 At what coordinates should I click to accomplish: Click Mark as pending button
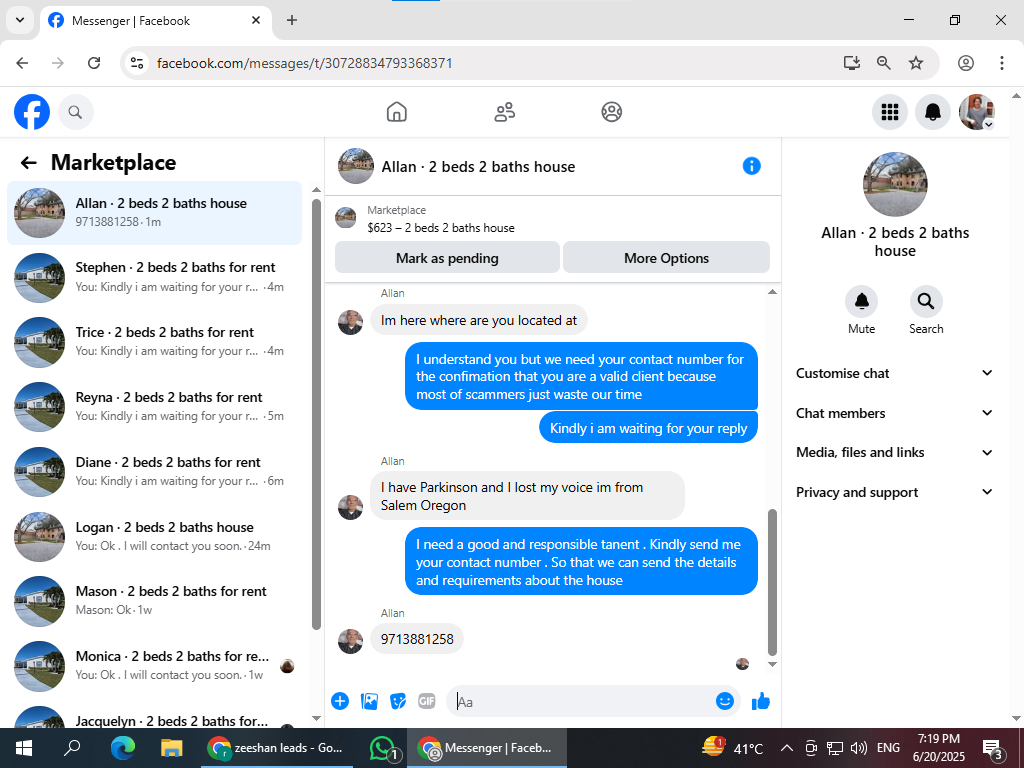[447, 258]
